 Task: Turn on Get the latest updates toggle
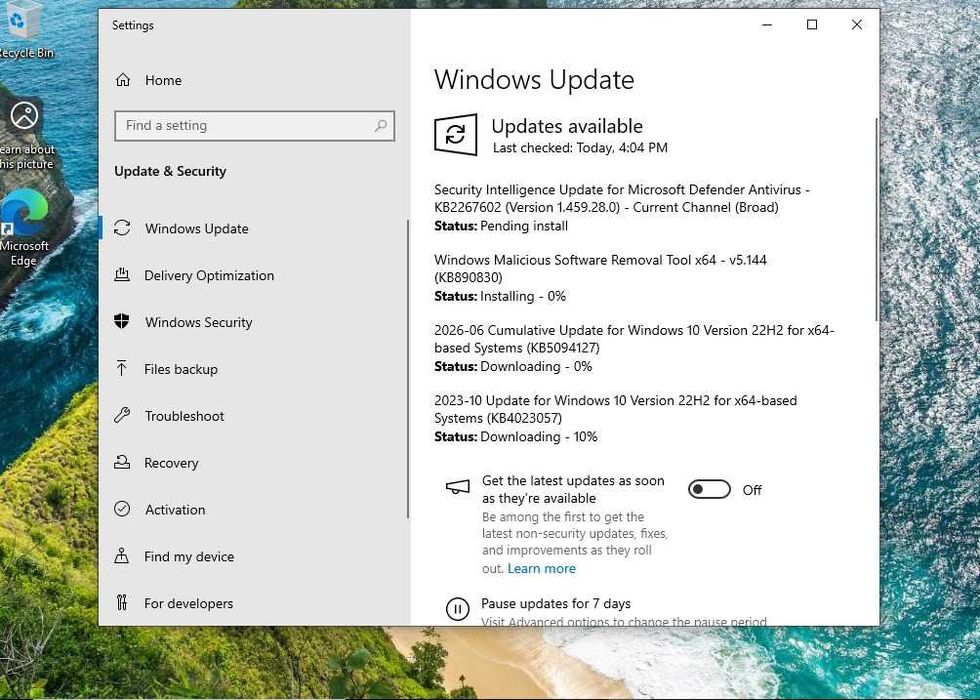[x=709, y=489]
